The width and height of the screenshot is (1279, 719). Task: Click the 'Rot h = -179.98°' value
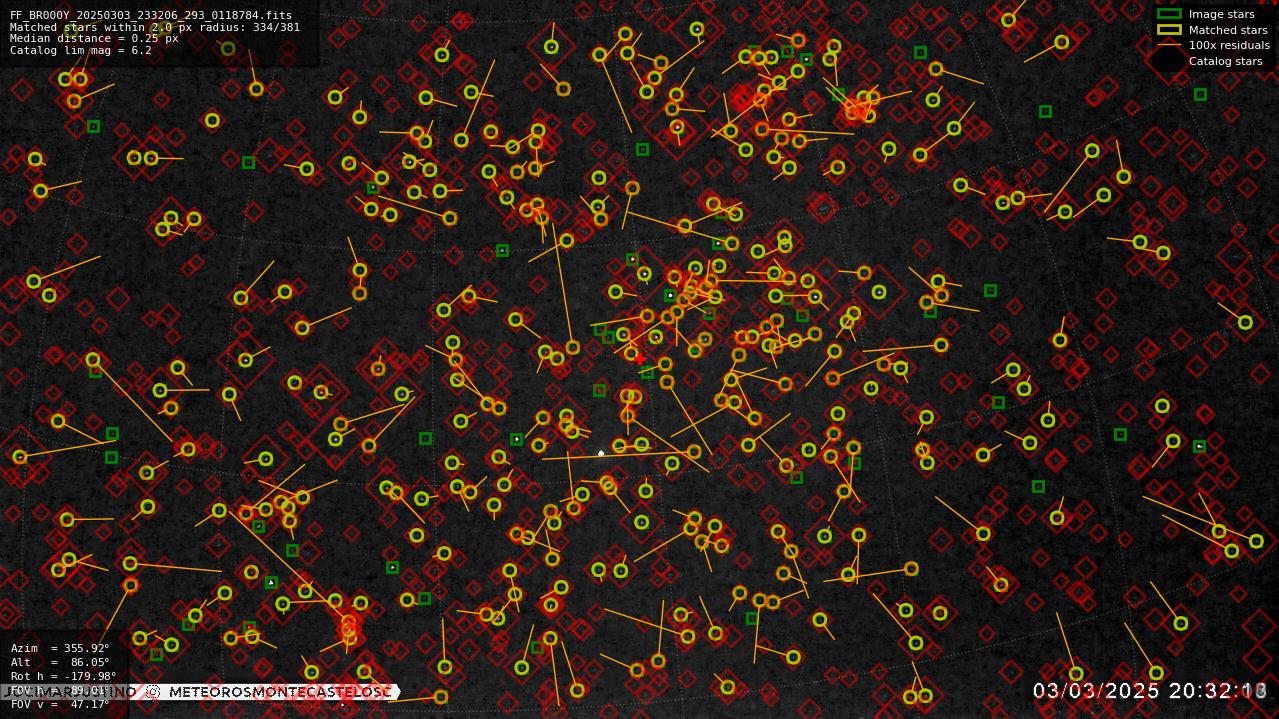(64, 676)
